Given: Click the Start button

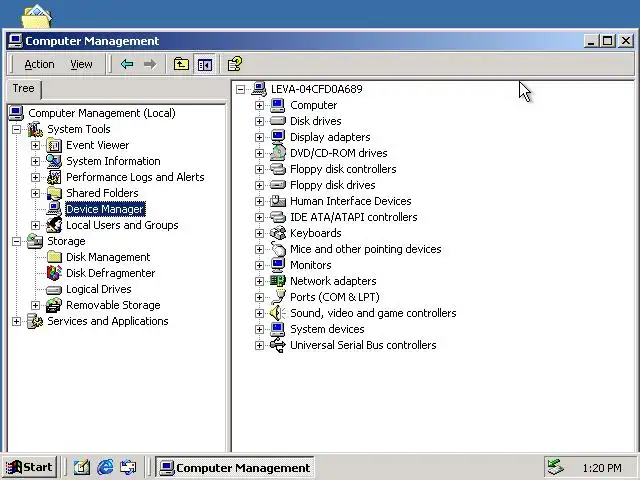Looking at the screenshot, I should (x=29, y=467).
